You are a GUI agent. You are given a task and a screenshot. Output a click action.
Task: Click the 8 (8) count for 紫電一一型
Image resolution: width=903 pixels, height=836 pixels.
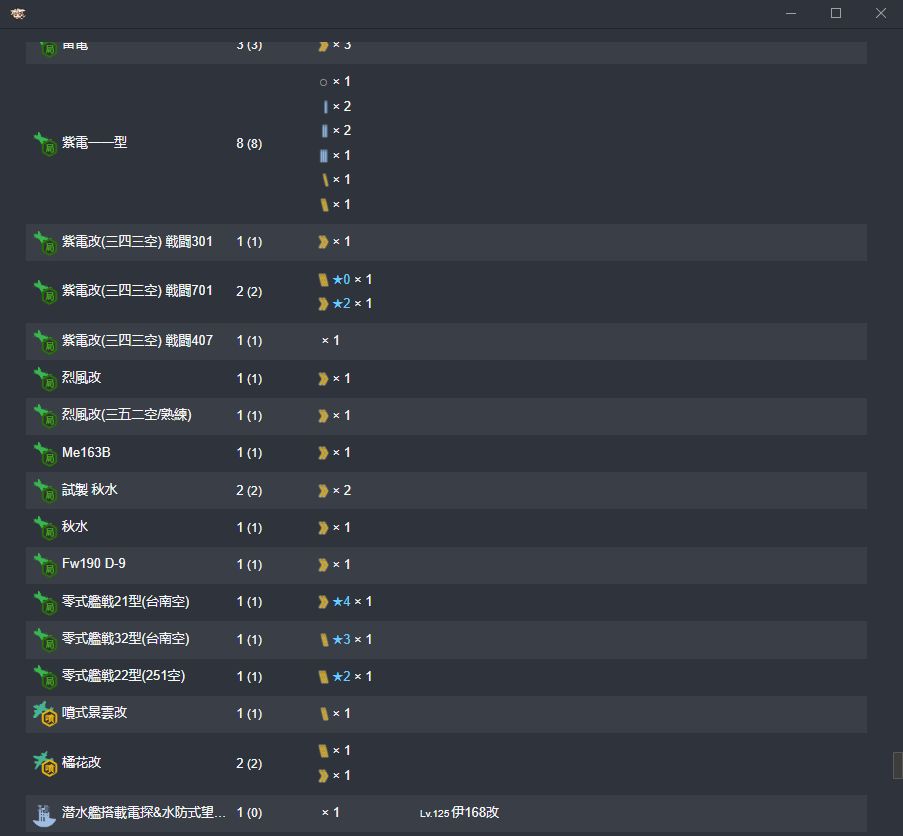249,143
